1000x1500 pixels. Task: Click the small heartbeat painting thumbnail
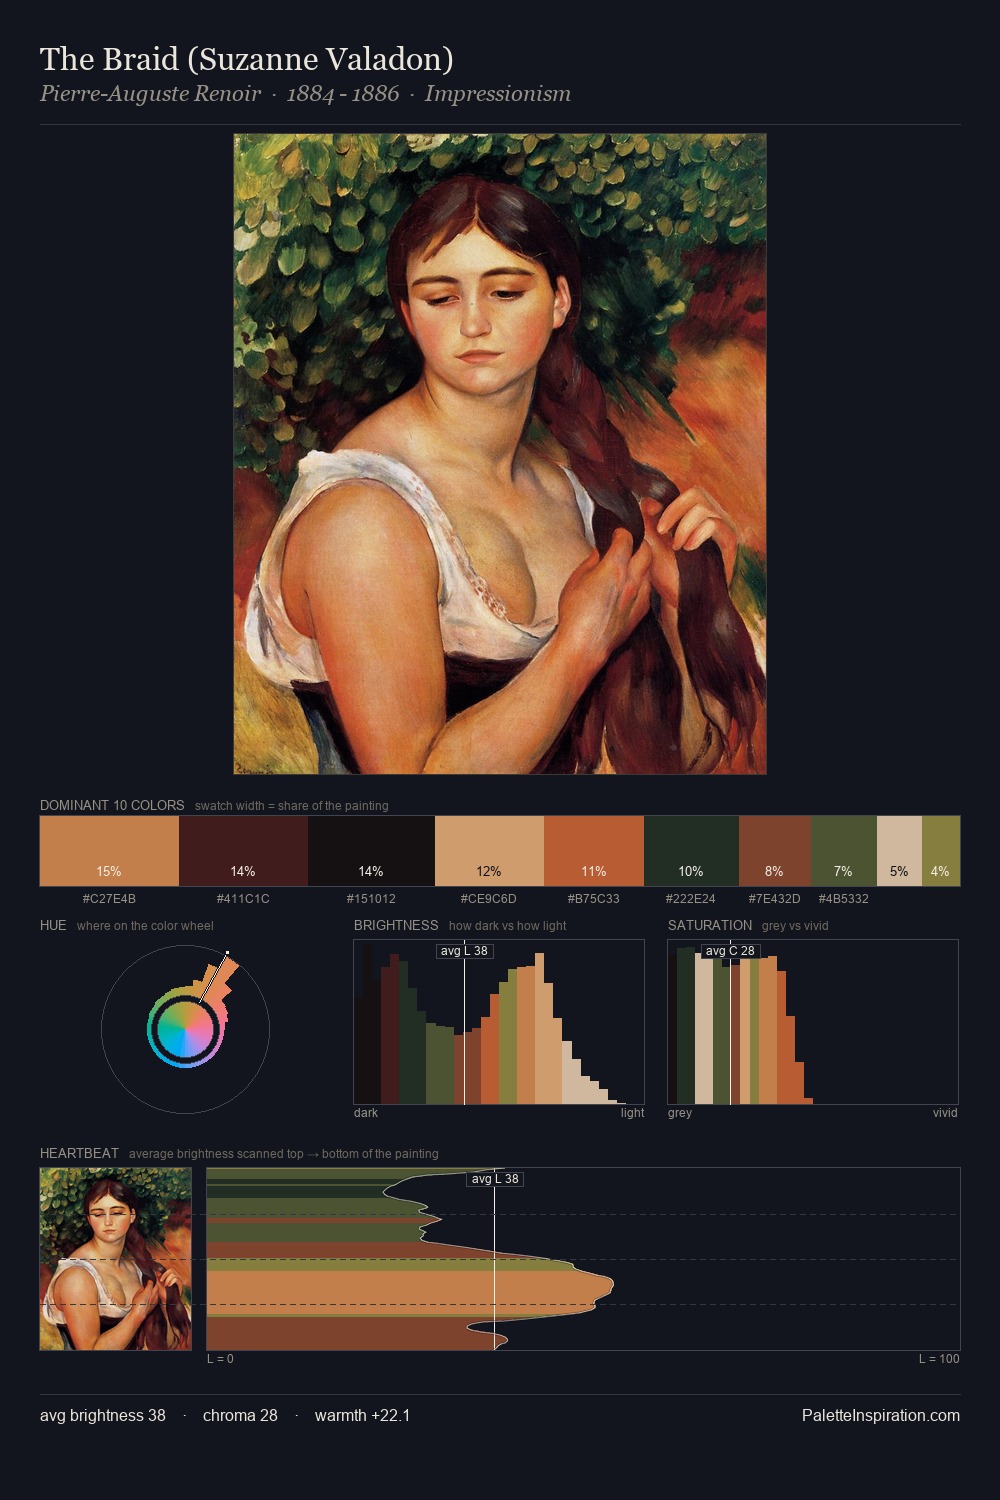[x=115, y=1259]
